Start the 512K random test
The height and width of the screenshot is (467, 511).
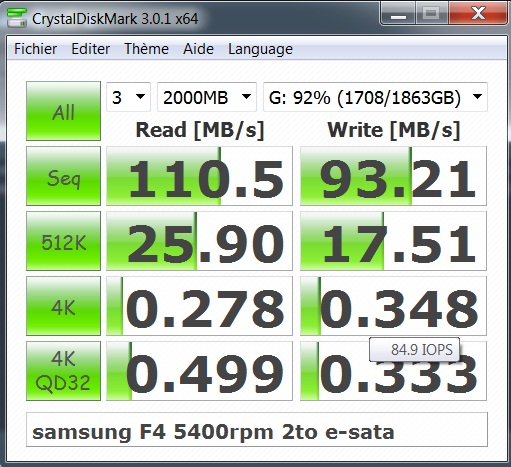pyautogui.click(x=63, y=241)
